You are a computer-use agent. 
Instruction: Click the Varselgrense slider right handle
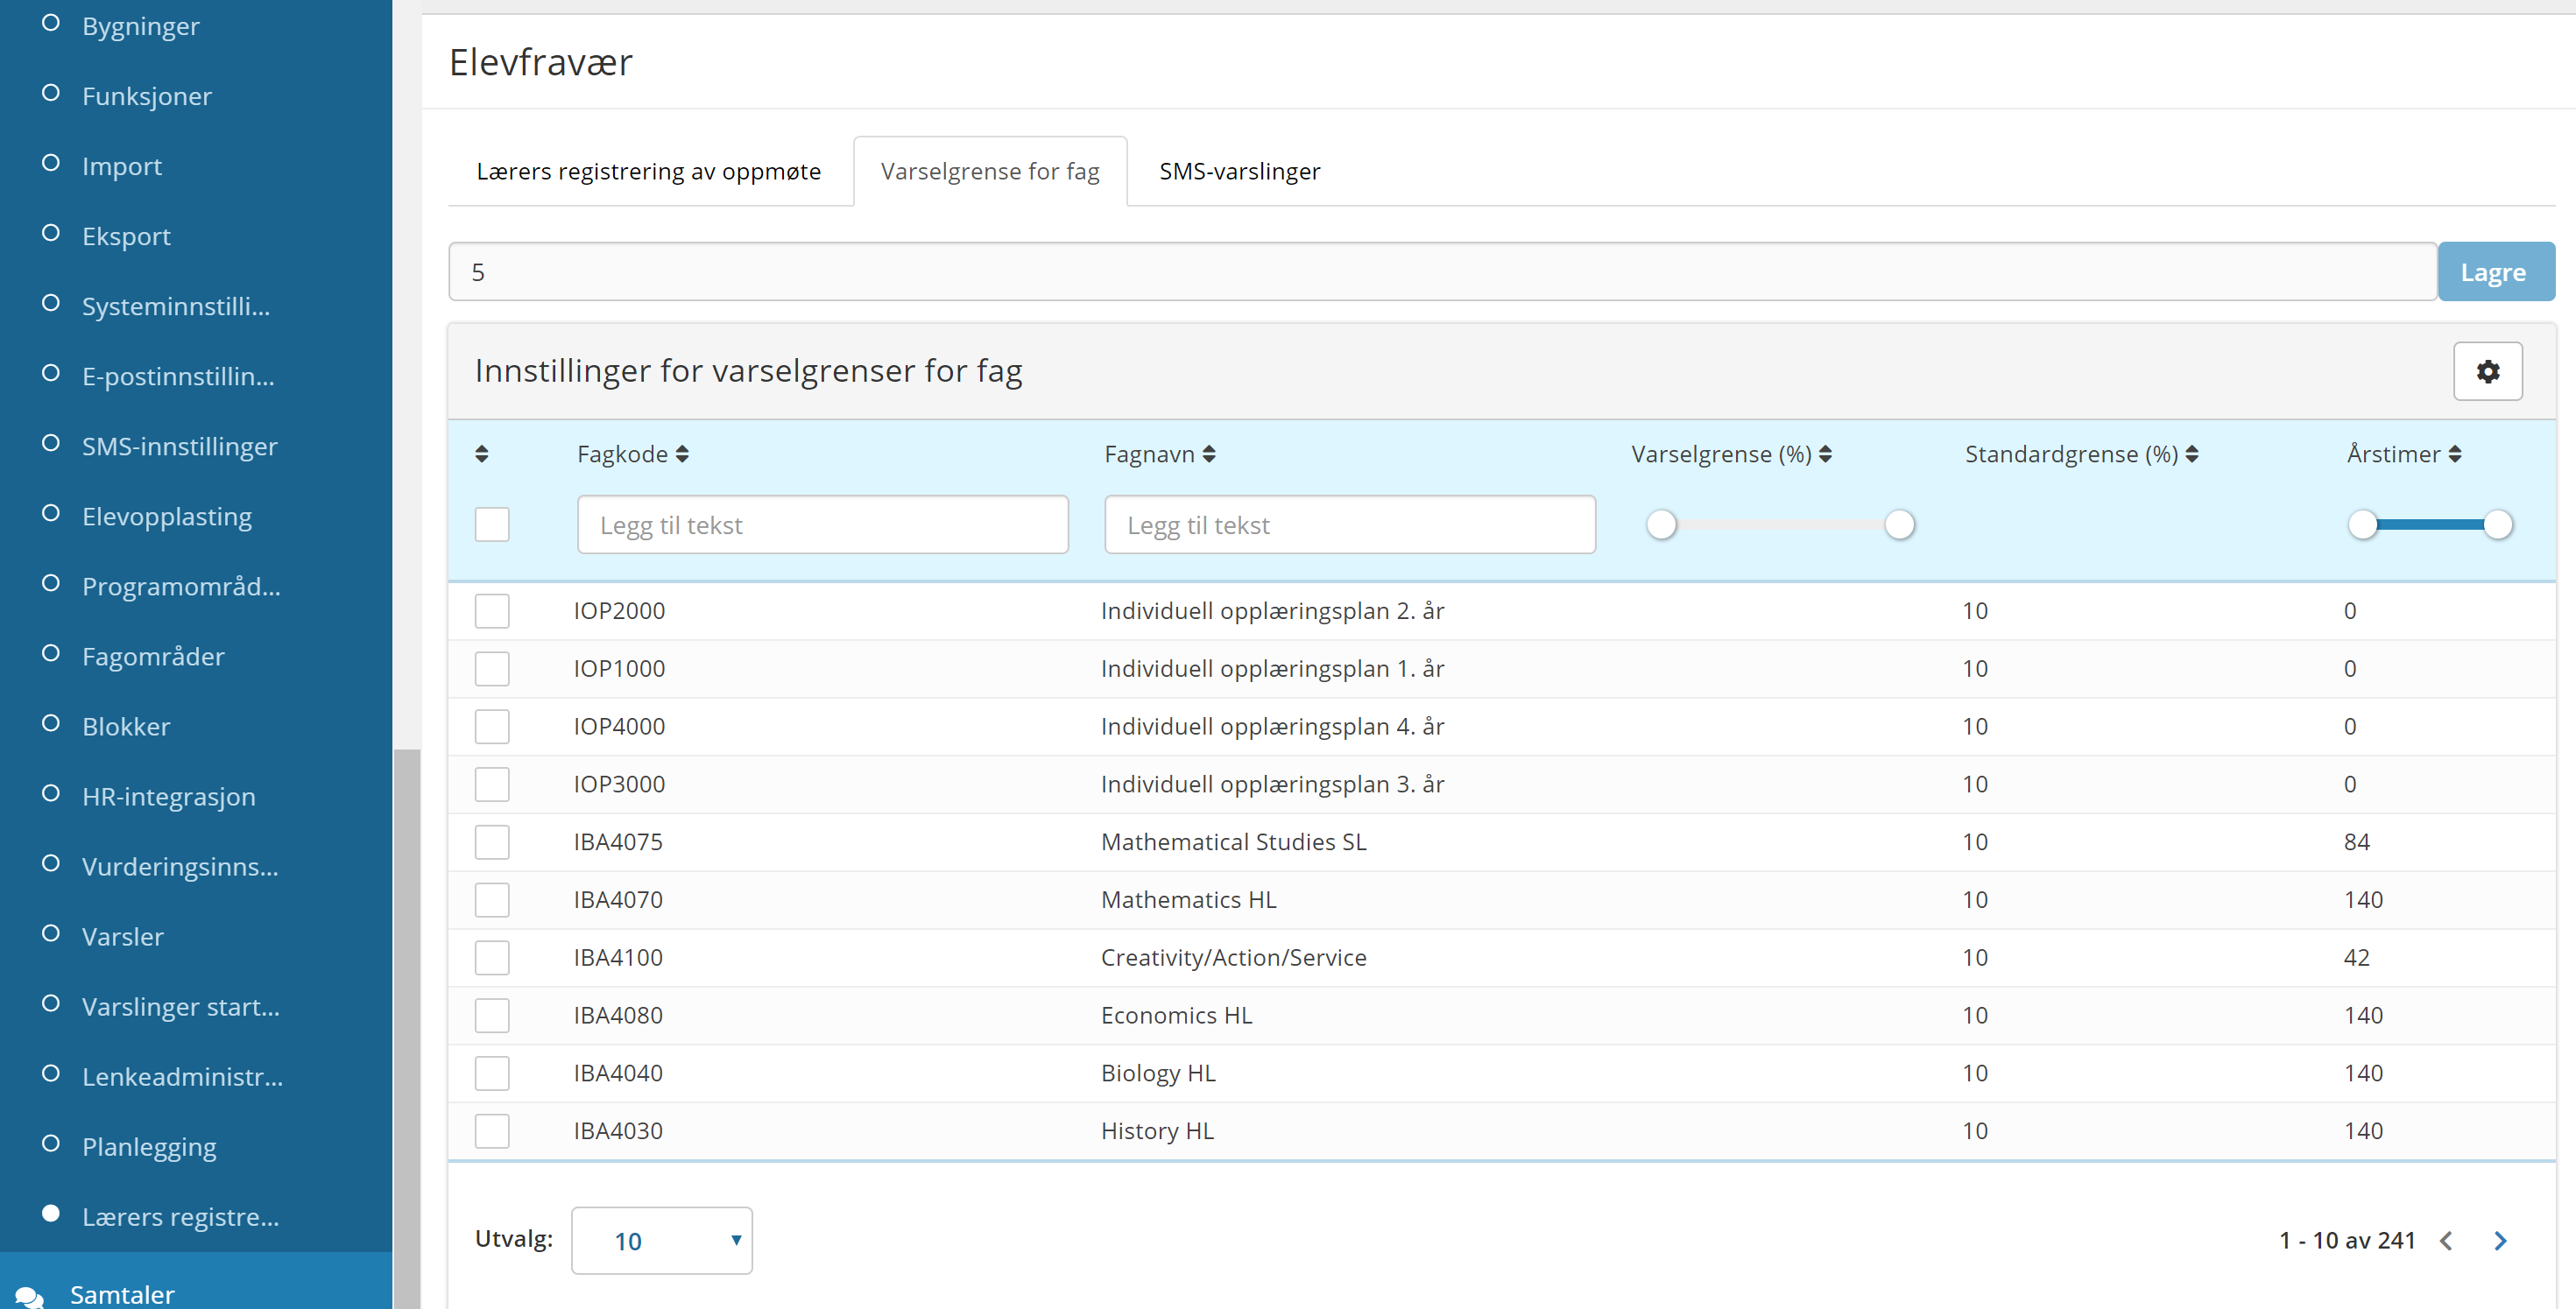coord(1899,524)
